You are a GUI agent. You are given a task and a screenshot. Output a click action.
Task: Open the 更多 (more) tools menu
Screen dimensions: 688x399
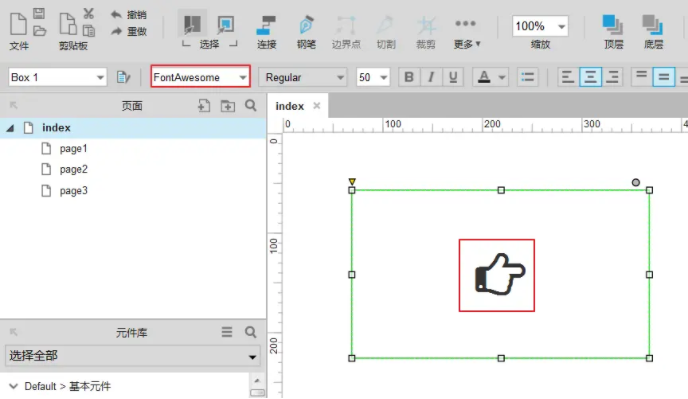[x=466, y=32]
